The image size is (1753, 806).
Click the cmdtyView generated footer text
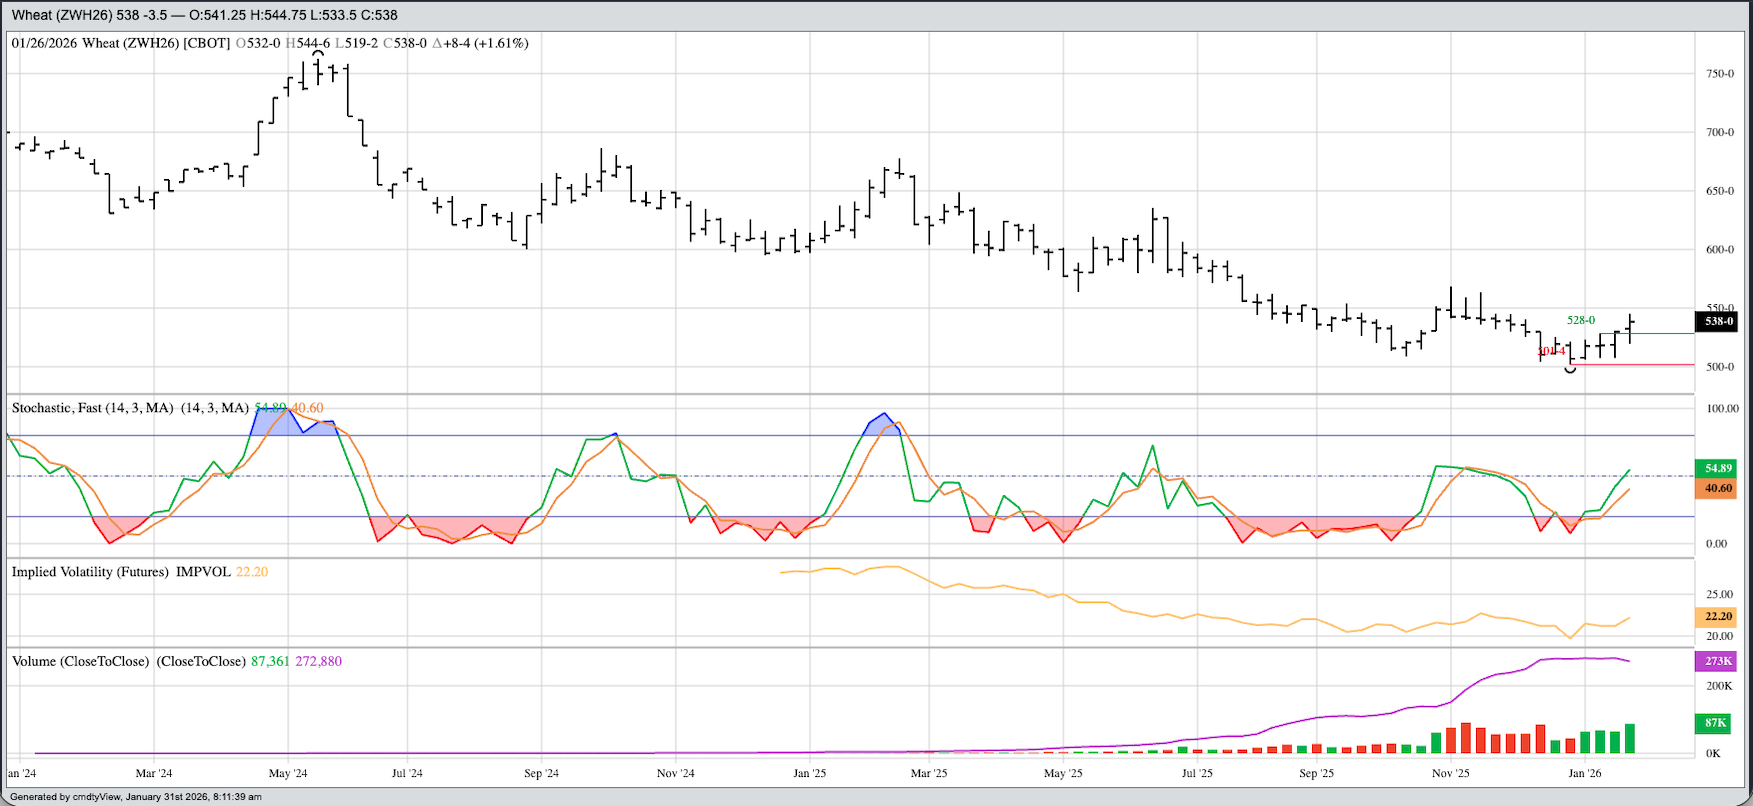pyautogui.click(x=136, y=797)
